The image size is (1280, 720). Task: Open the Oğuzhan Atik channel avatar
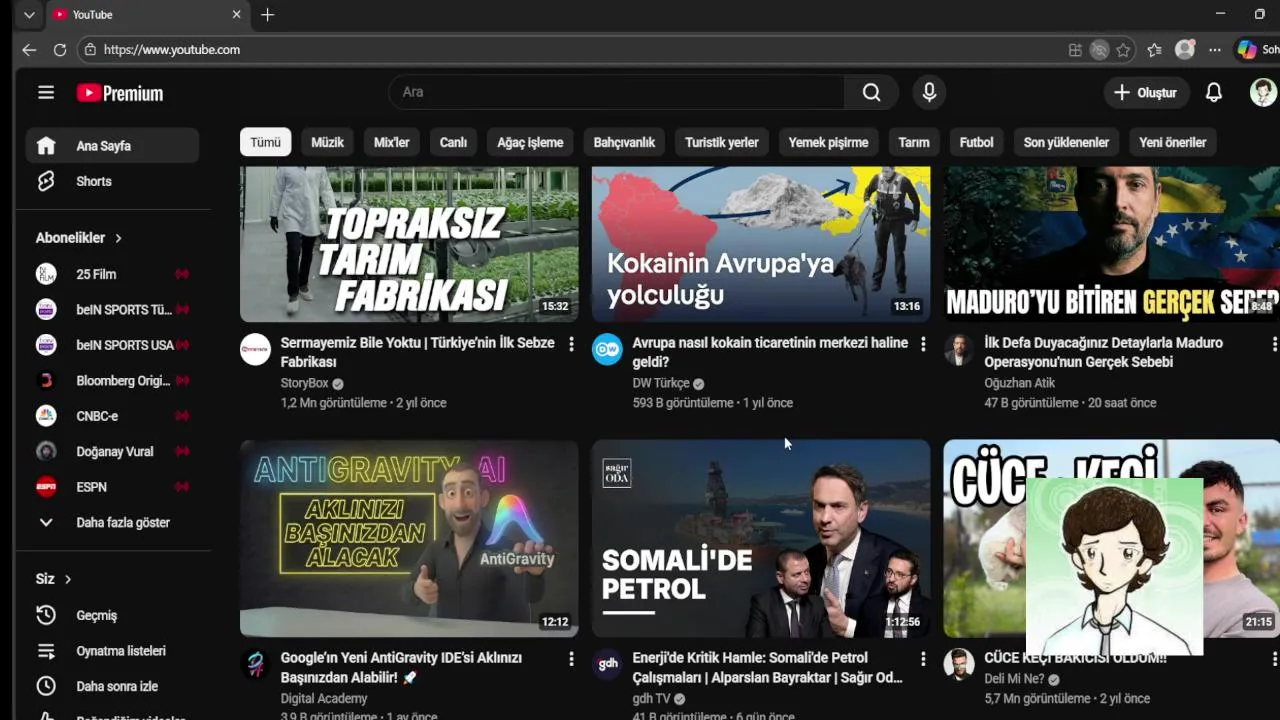959,349
